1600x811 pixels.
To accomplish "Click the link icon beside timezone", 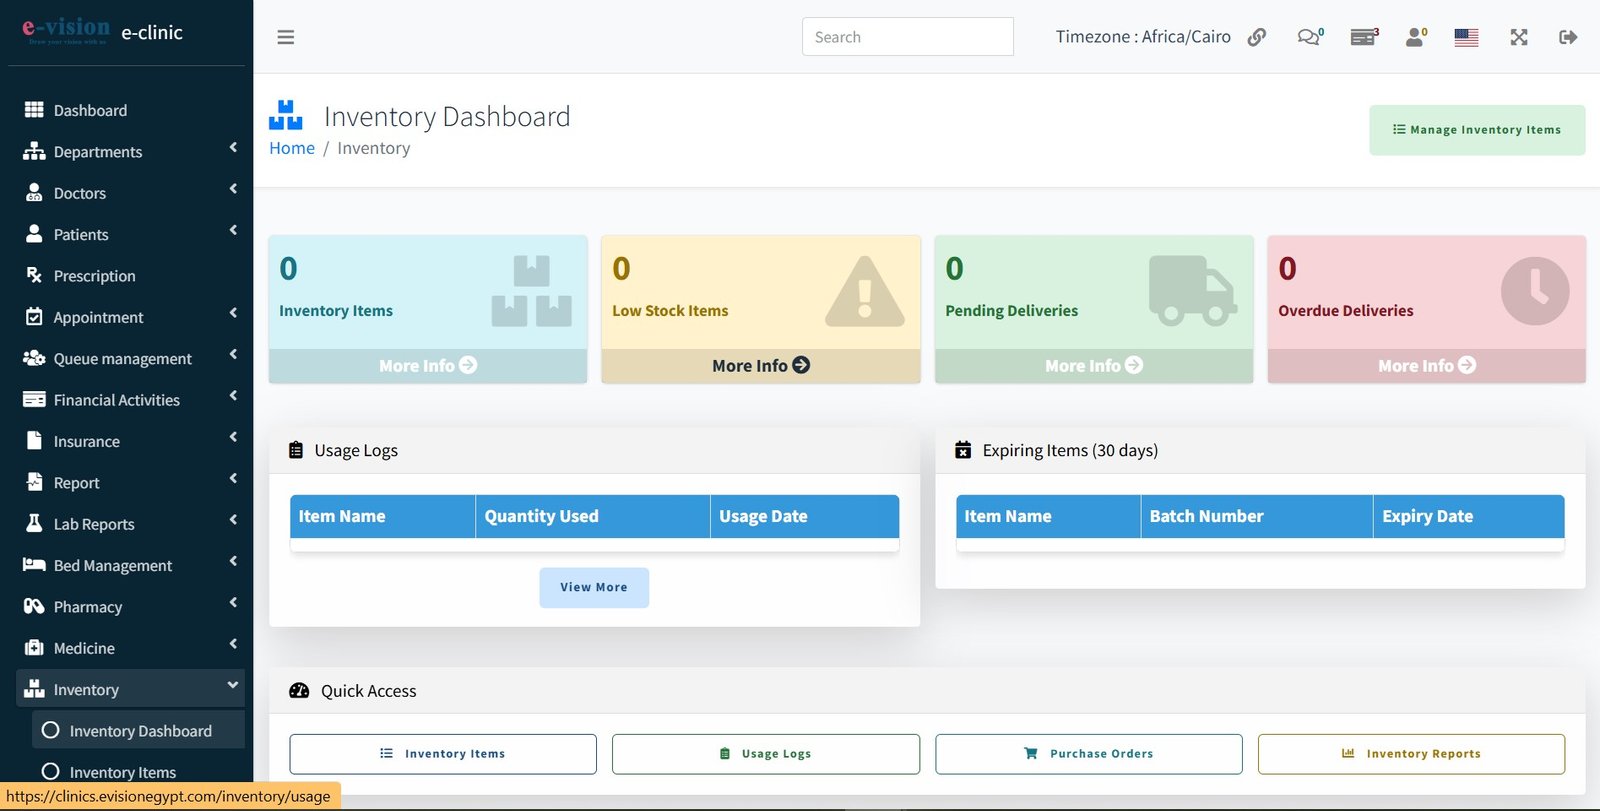I will 1257,37.
